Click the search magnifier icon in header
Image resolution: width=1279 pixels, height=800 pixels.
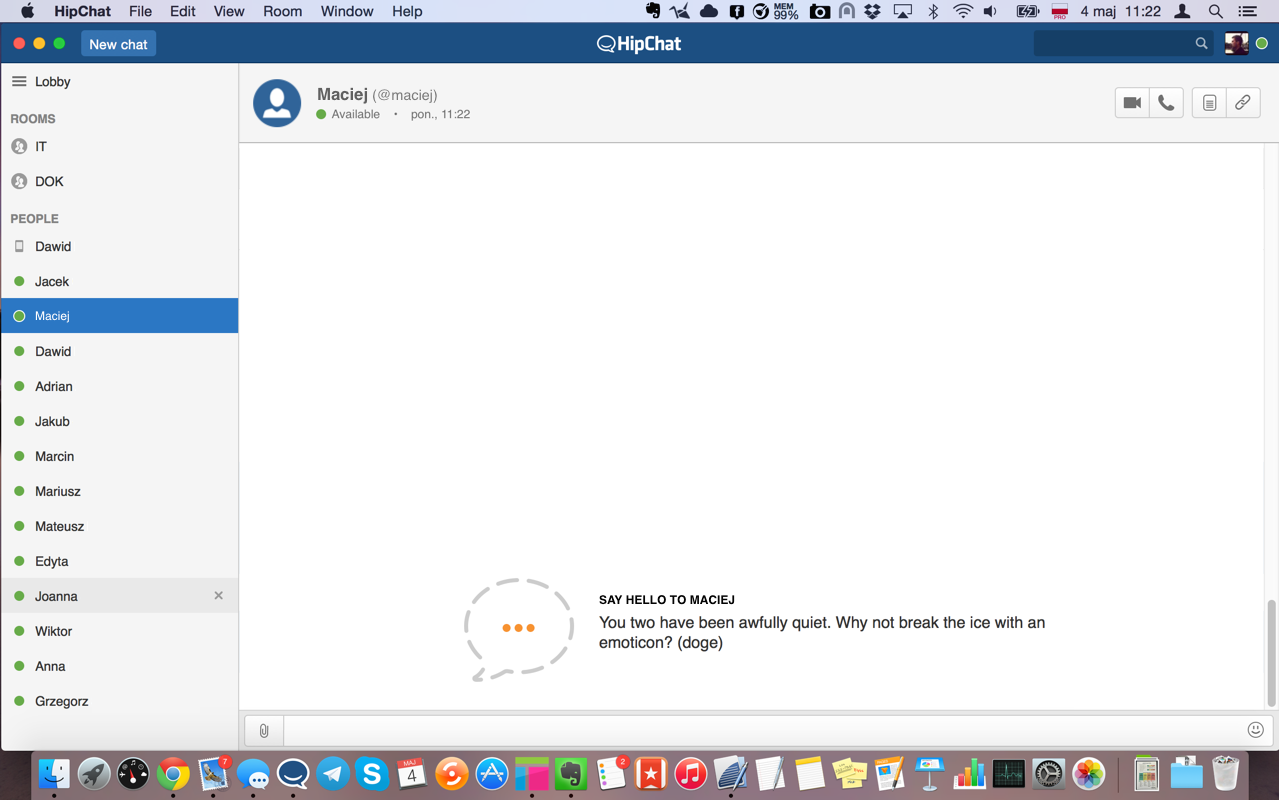tap(1201, 44)
